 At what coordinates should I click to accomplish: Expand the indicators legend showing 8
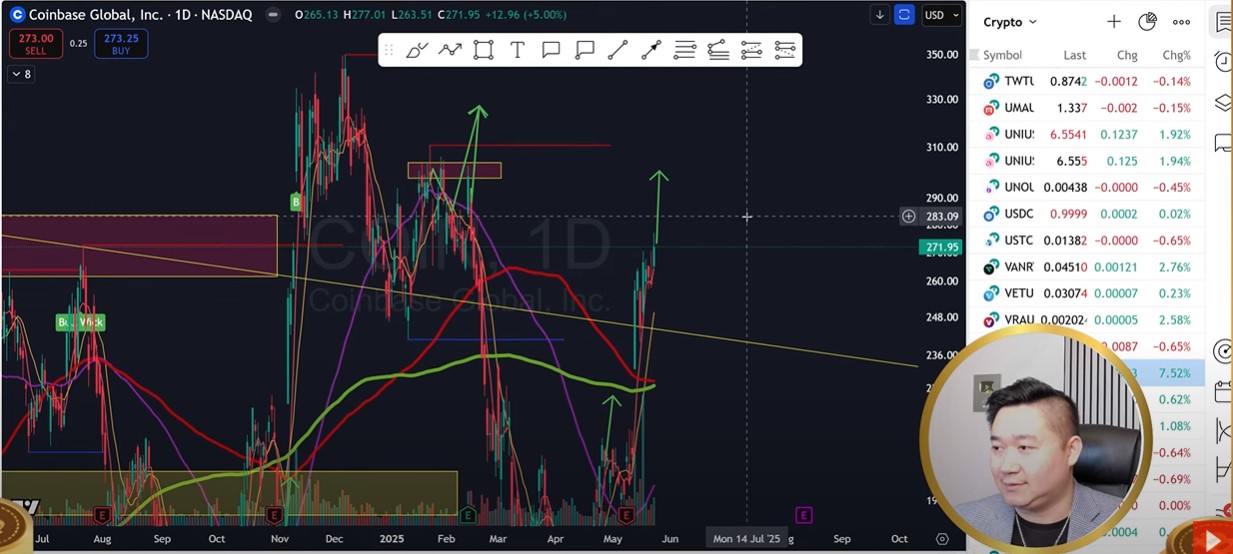(21, 74)
